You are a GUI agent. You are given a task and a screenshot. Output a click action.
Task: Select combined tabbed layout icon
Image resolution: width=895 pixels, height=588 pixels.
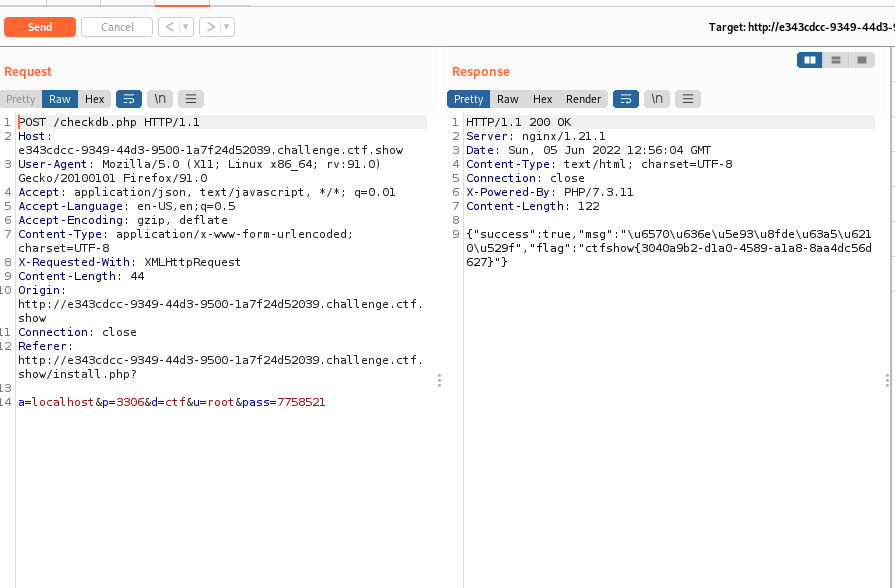(x=862, y=60)
